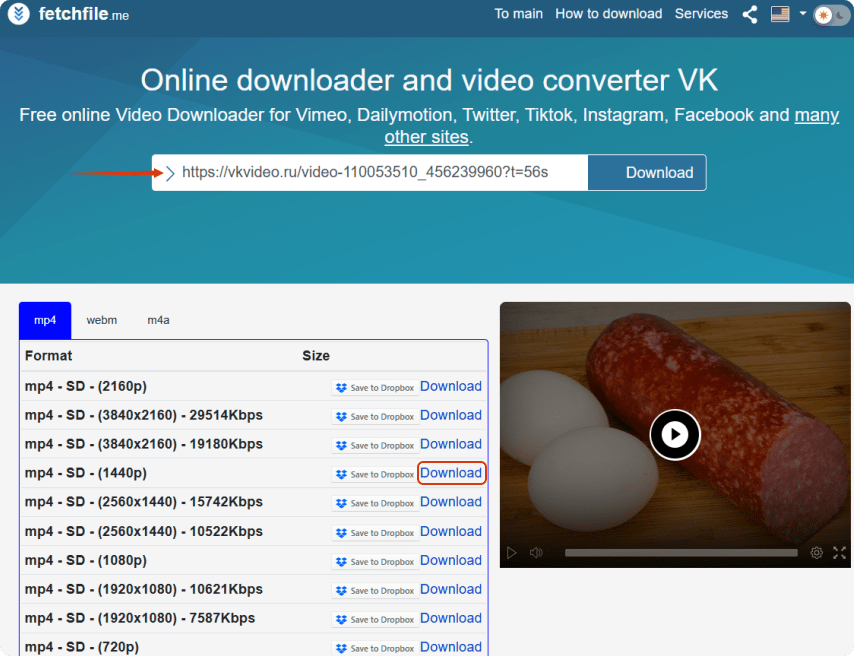The image size is (854, 656).
Task: Focus the video URL input field
Action: coord(380,173)
